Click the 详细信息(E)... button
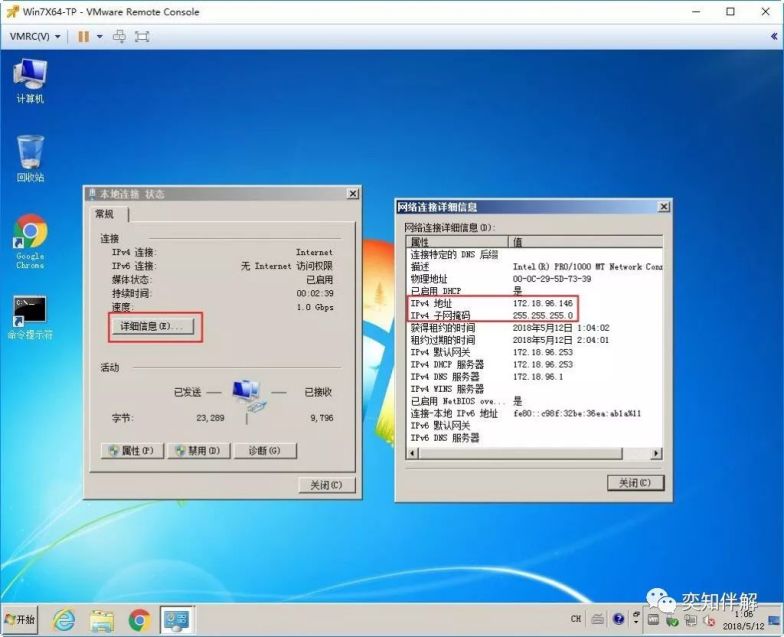 (152, 326)
